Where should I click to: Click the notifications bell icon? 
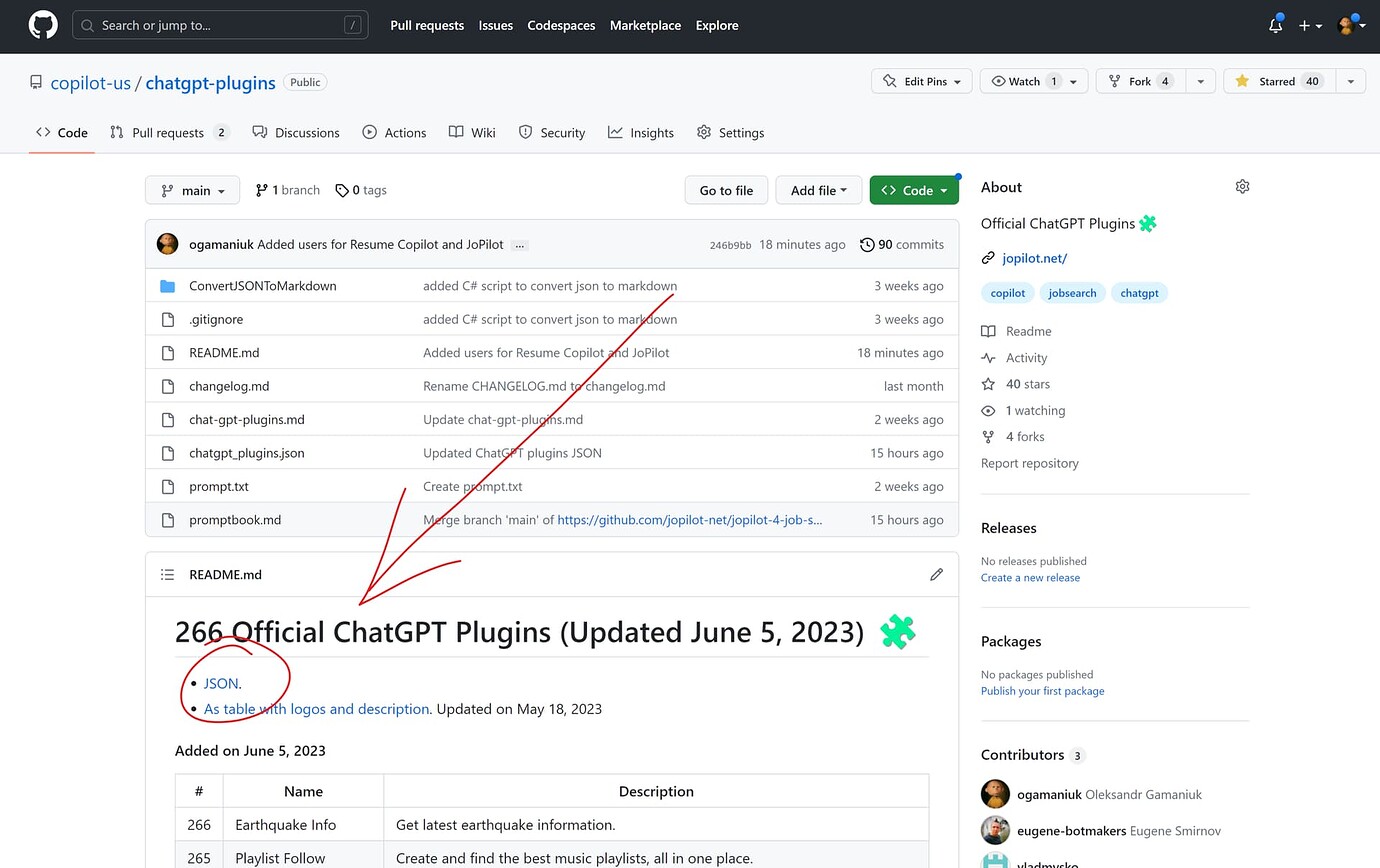1275,25
